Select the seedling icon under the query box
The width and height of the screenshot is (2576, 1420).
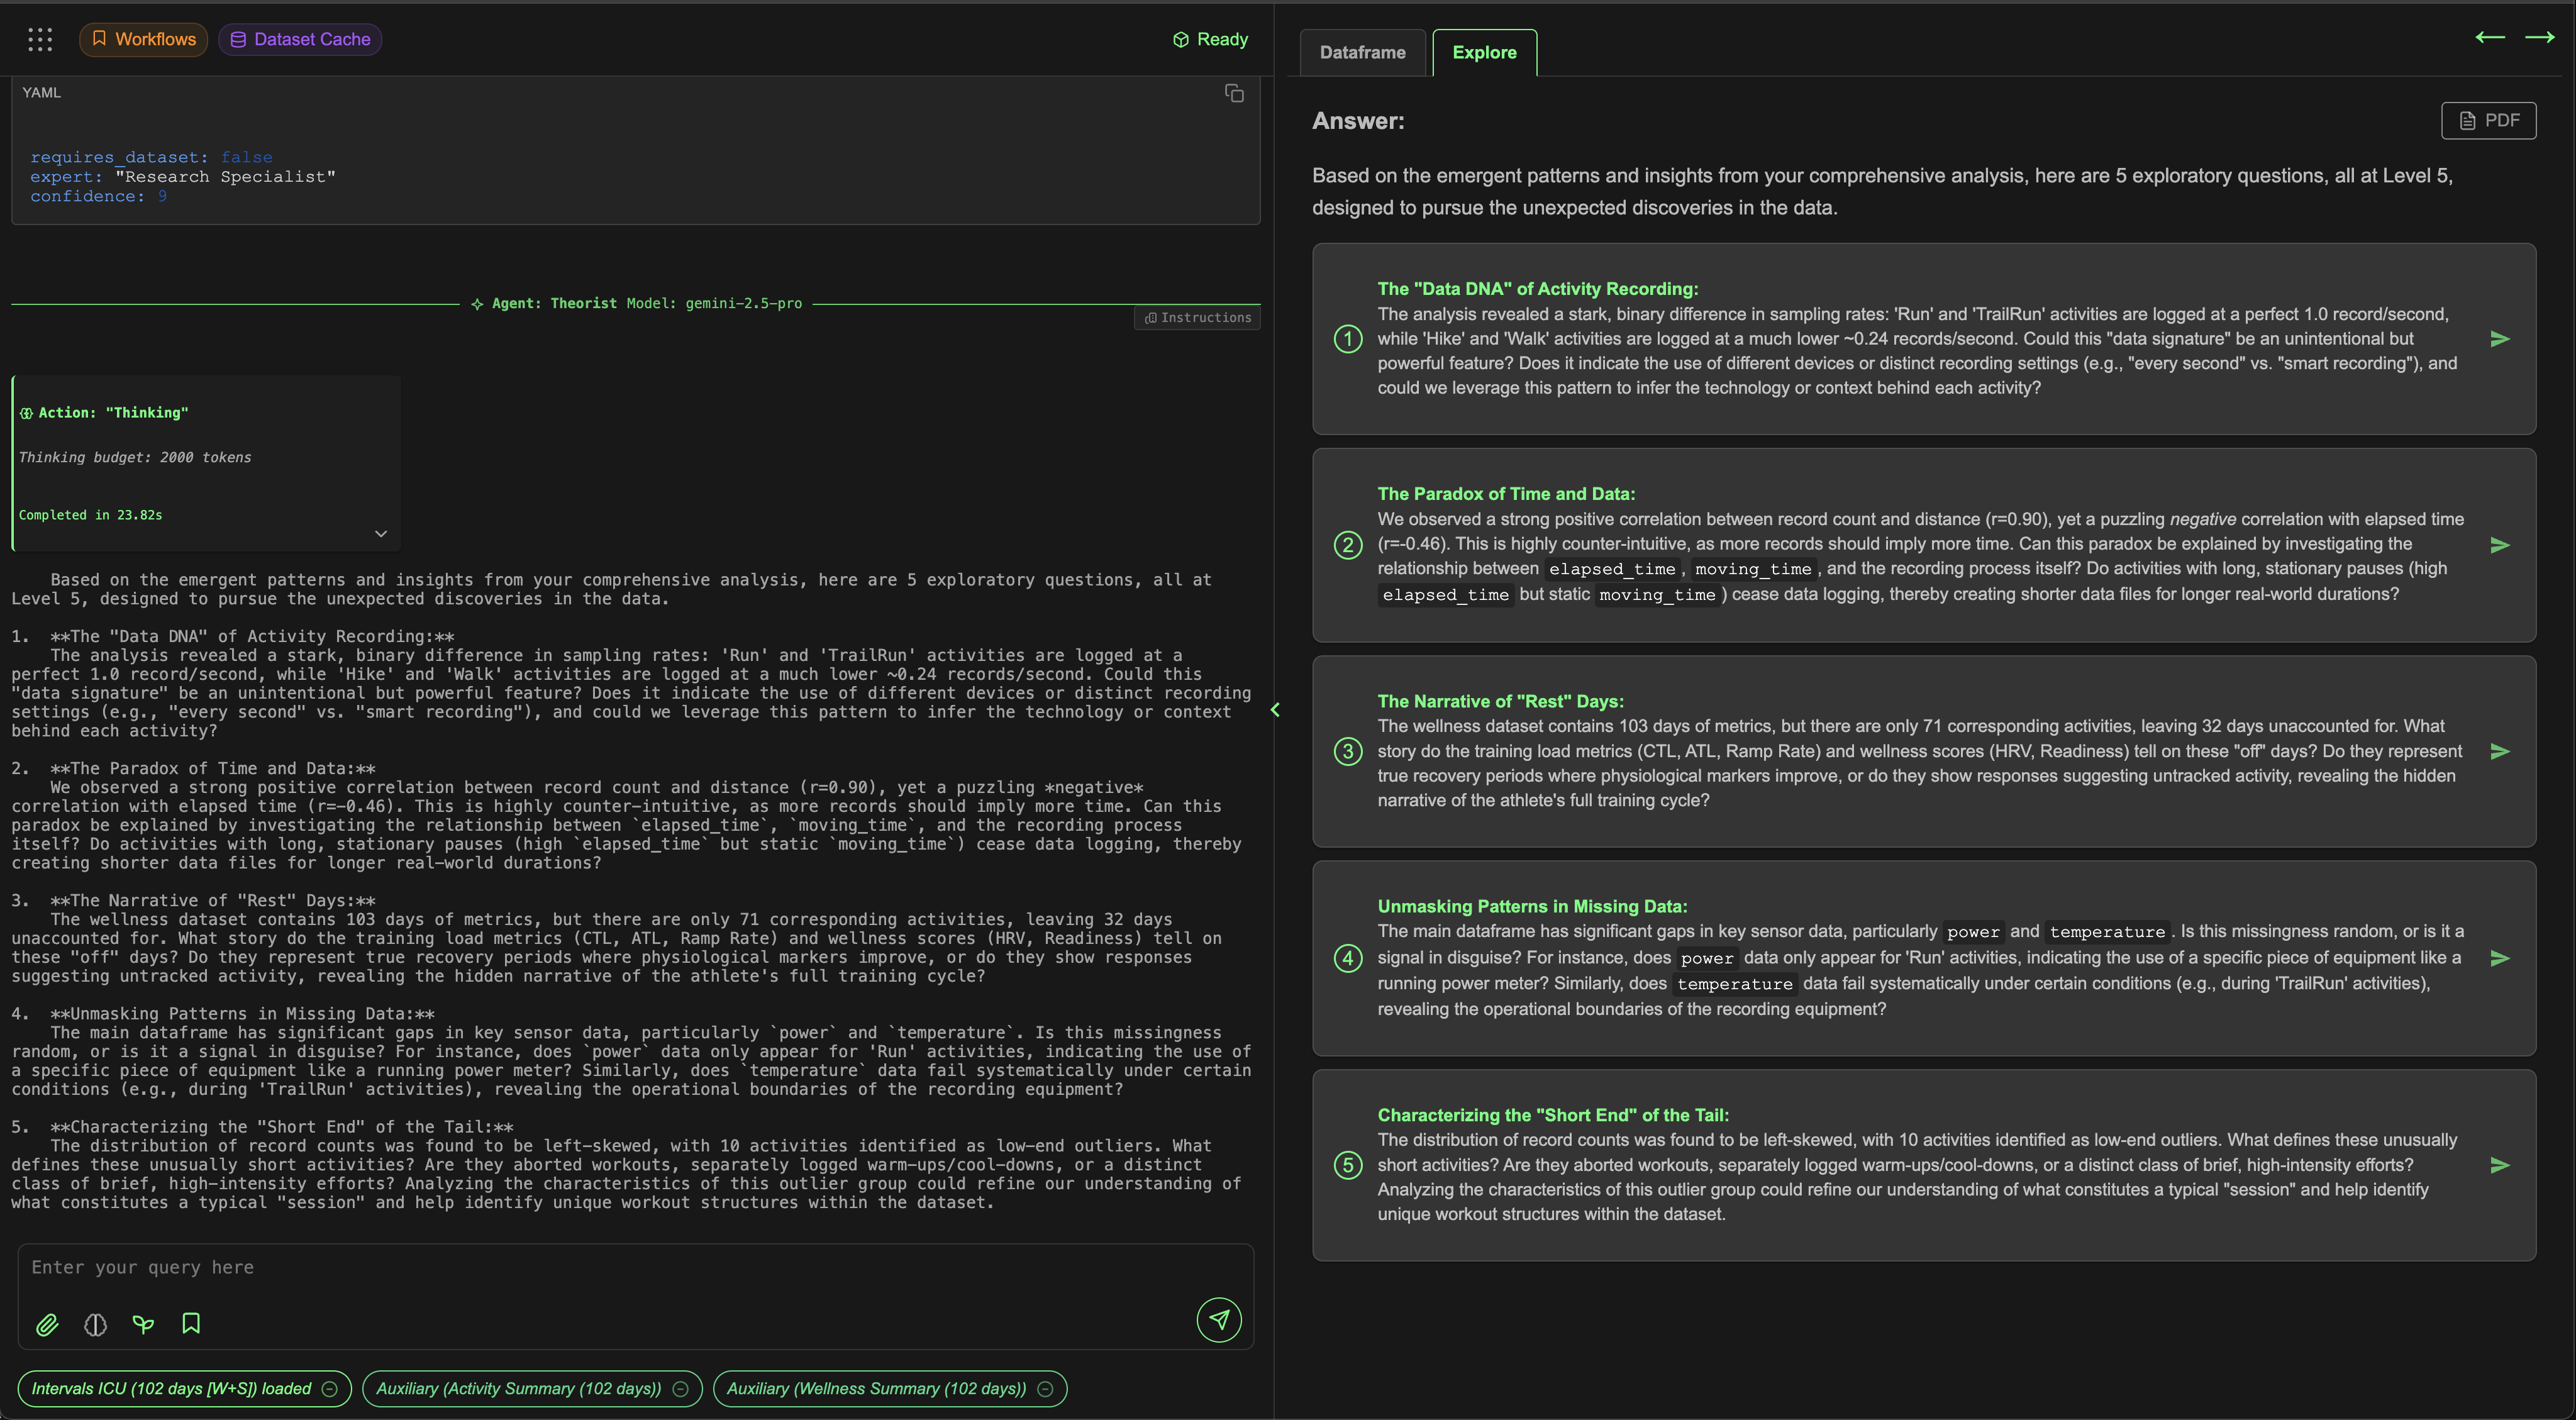click(143, 1324)
